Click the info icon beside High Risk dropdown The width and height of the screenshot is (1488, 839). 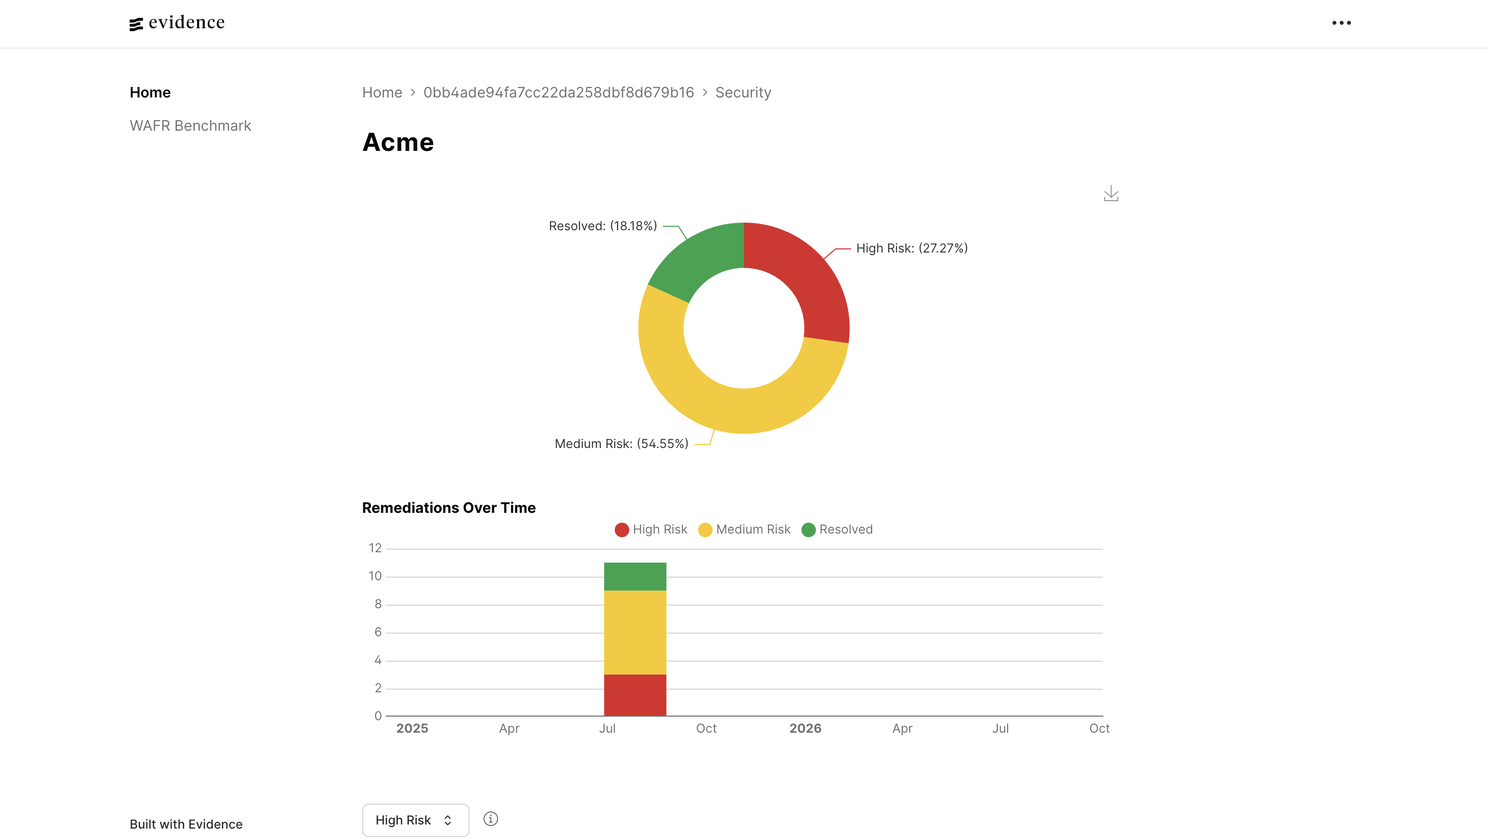pyautogui.click(x=491, y=819)
